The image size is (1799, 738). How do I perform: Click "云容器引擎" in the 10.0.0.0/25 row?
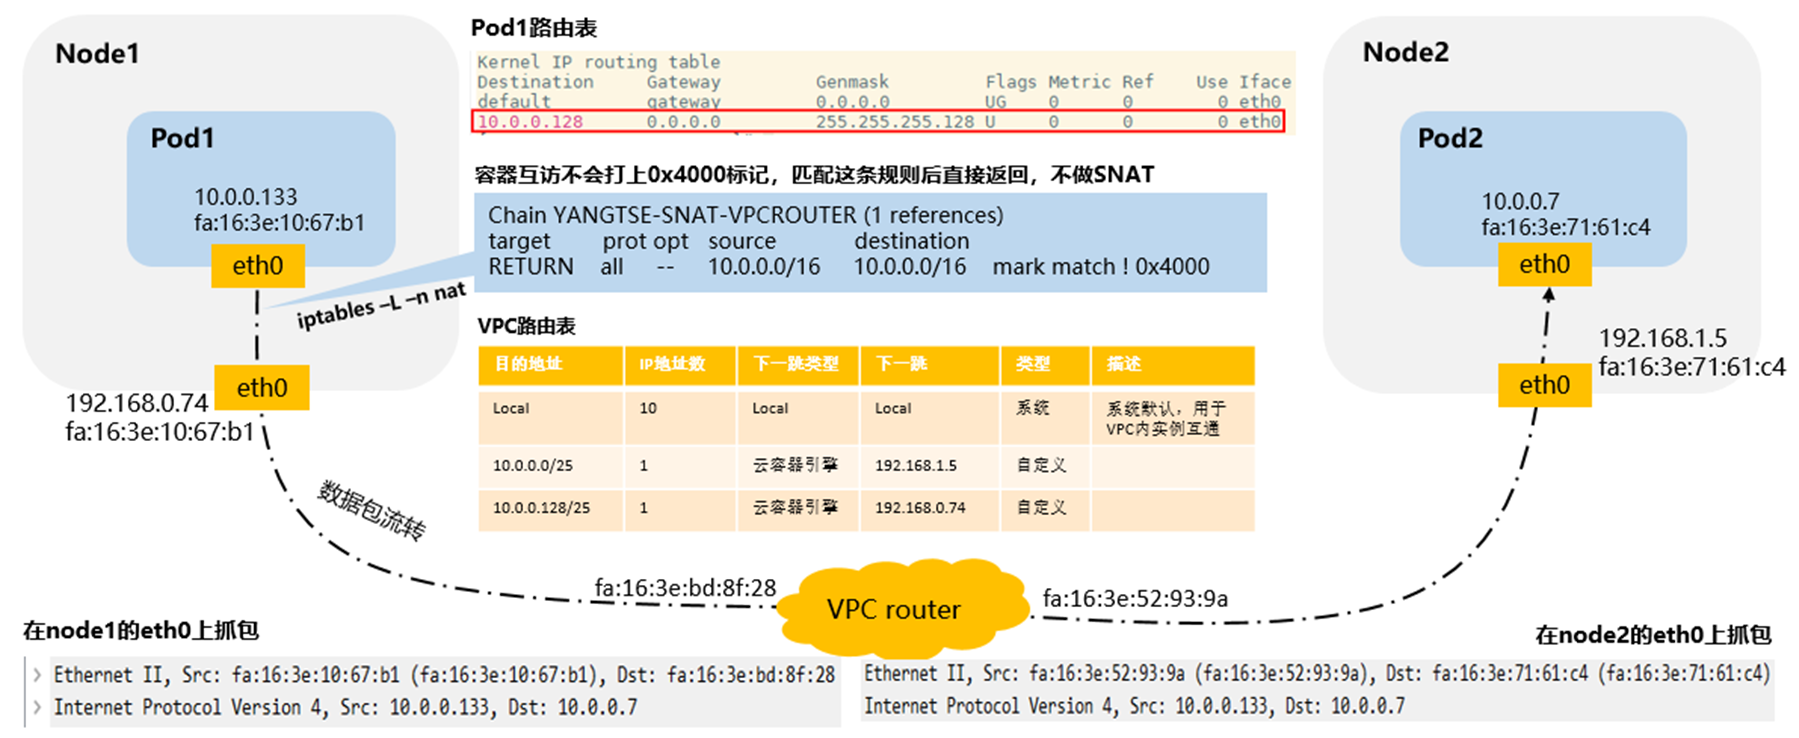click(x=795, y=466)
